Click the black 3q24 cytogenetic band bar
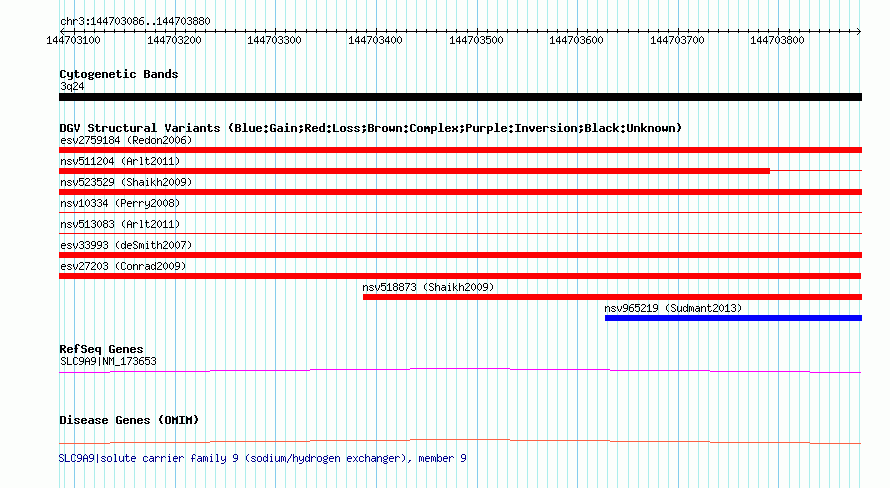The image size is (890, 488). [x=460, y=97]
